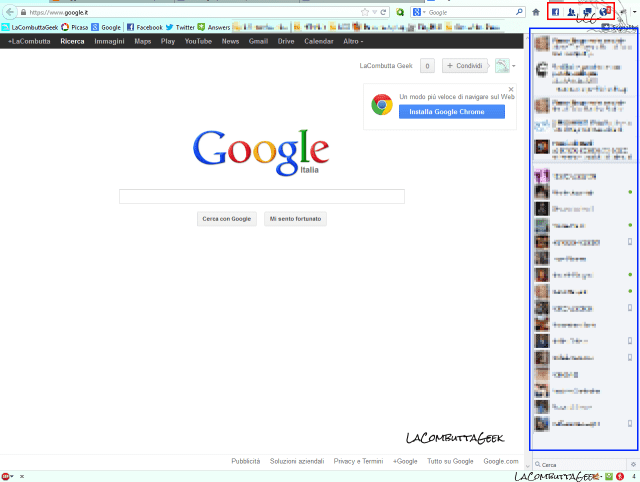Click the Cerca con Google button
640x482 pixels.
tap(227, 219)
